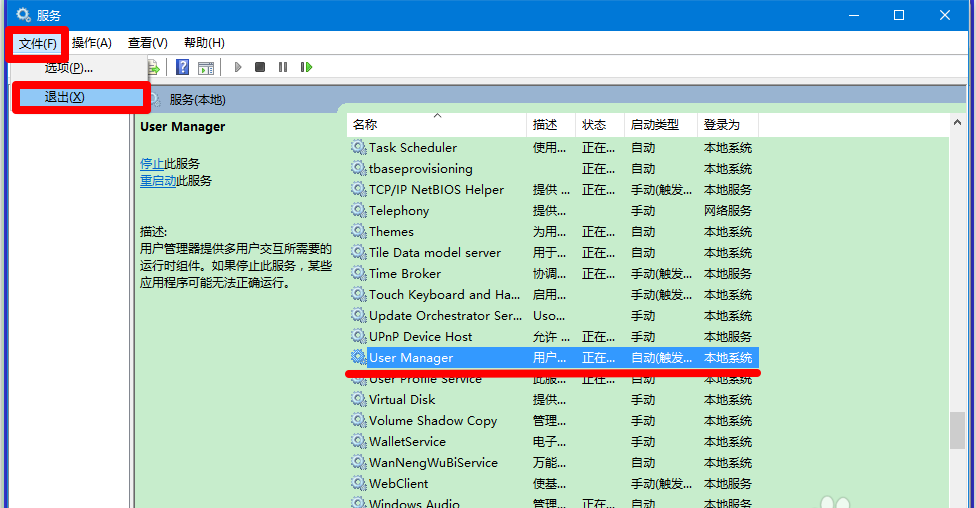Screen dimensions: 976x508
Task: Select the Tile Data model server name
Action: (435, 253)
